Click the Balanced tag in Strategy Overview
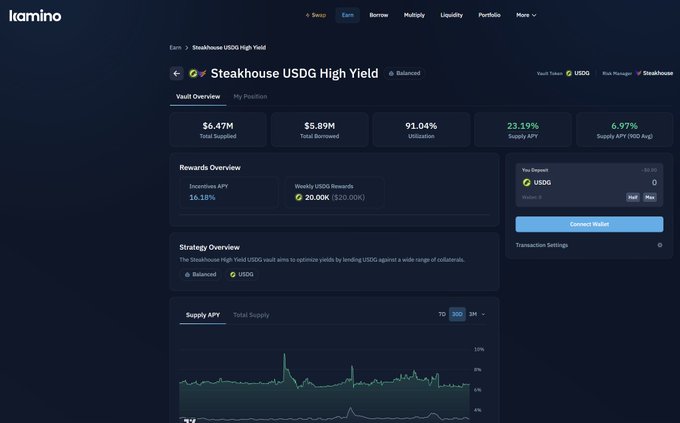 200,275
